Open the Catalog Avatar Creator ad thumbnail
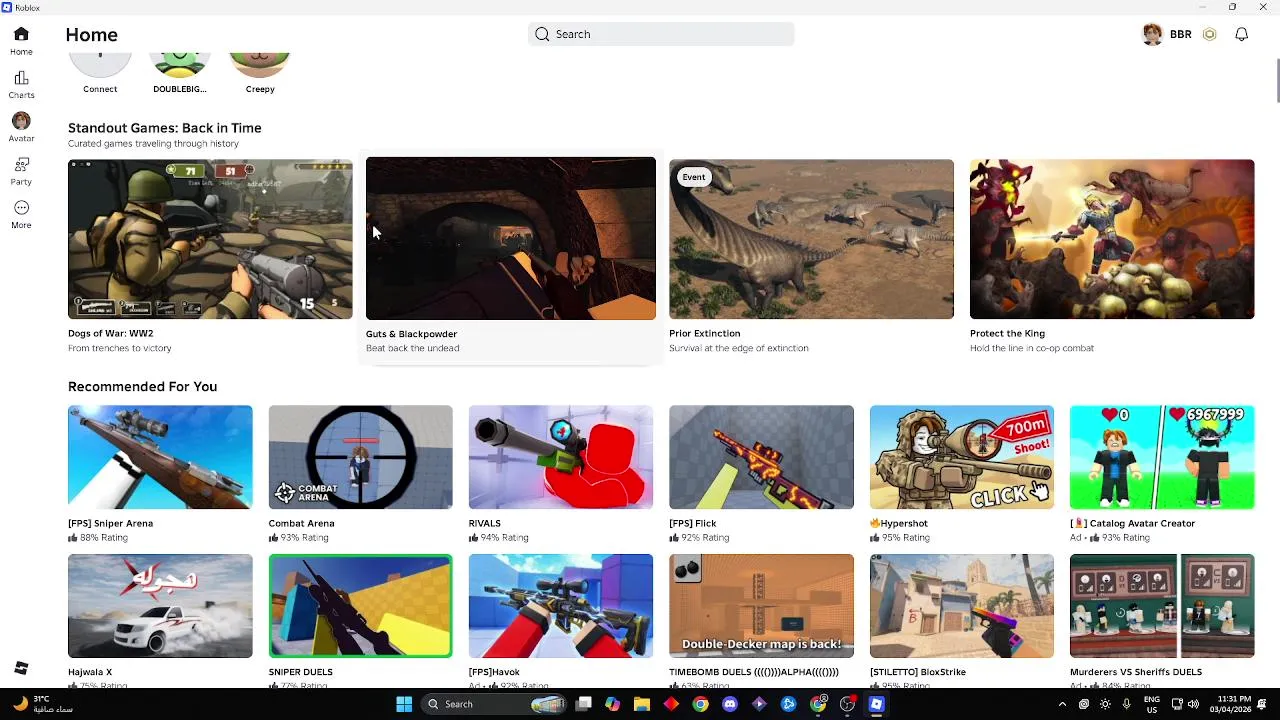Viewport: 1280px width, 720px height. click(x=1162, y=457)
